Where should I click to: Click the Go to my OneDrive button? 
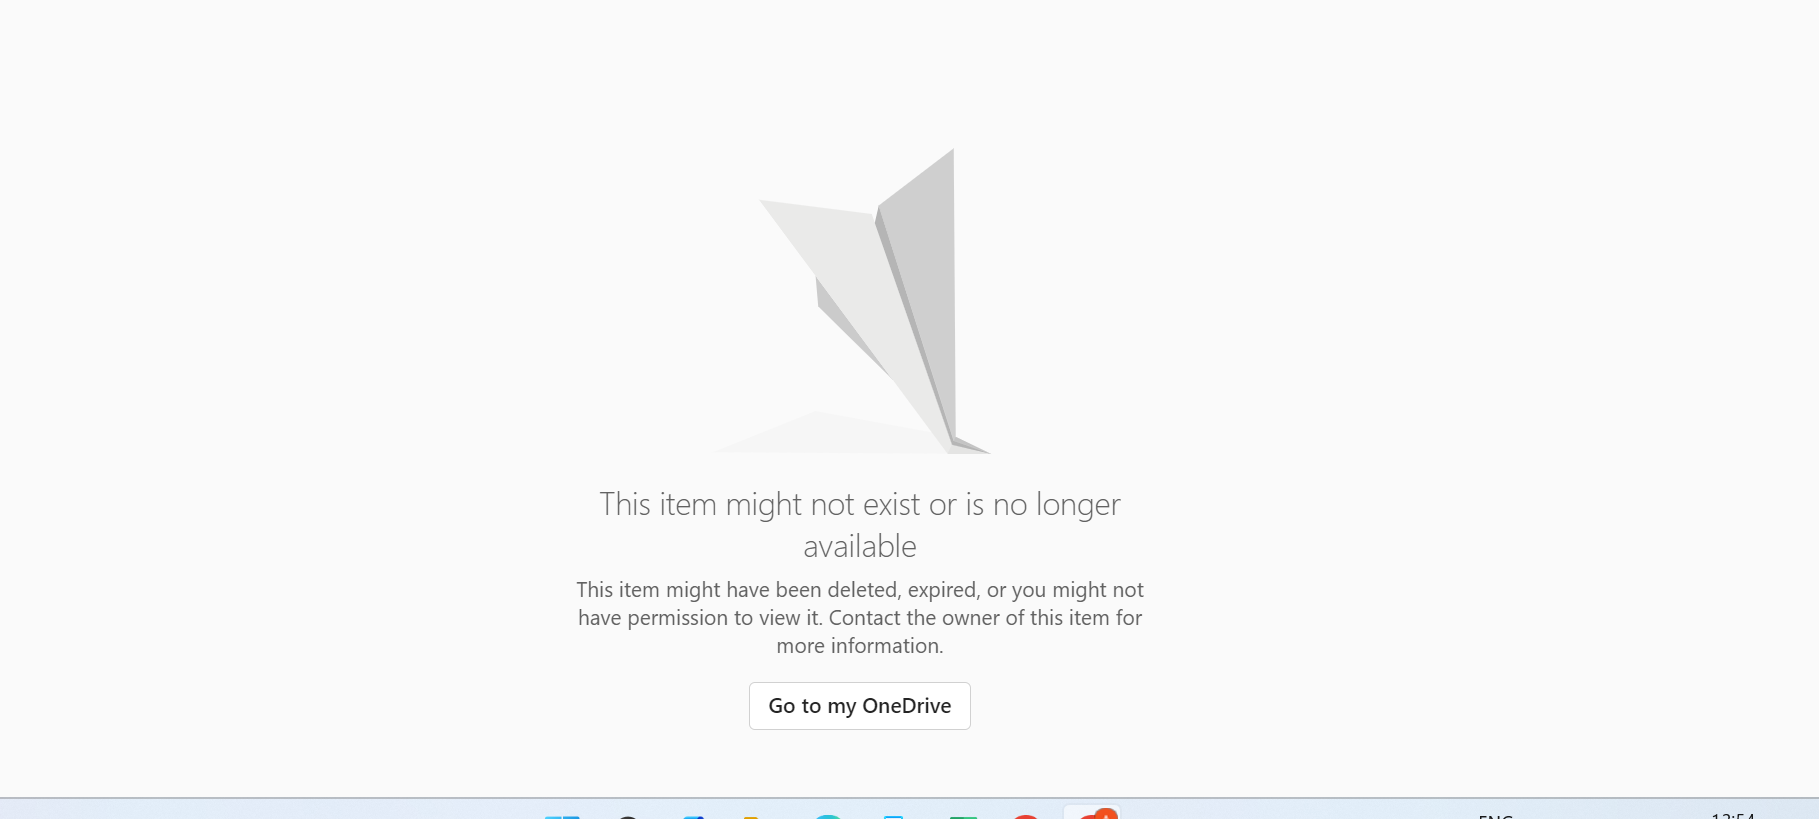(859, 706)
